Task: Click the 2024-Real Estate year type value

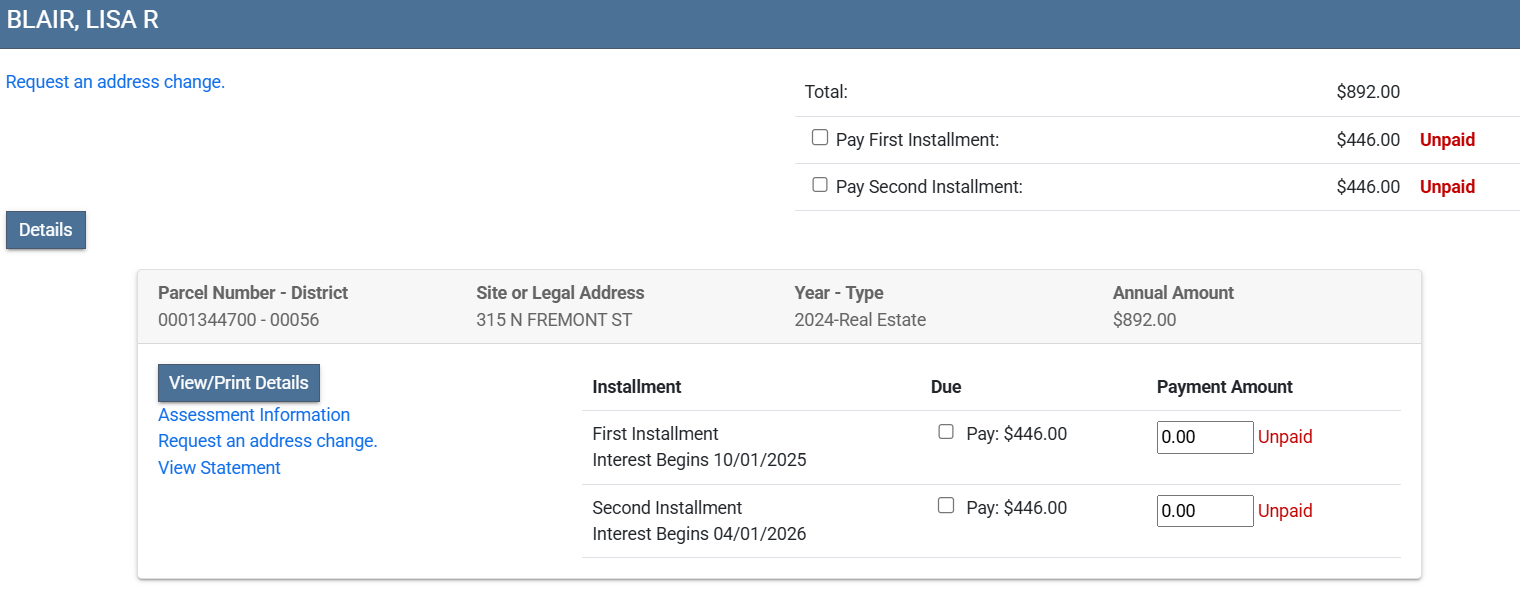Action: 860,320
